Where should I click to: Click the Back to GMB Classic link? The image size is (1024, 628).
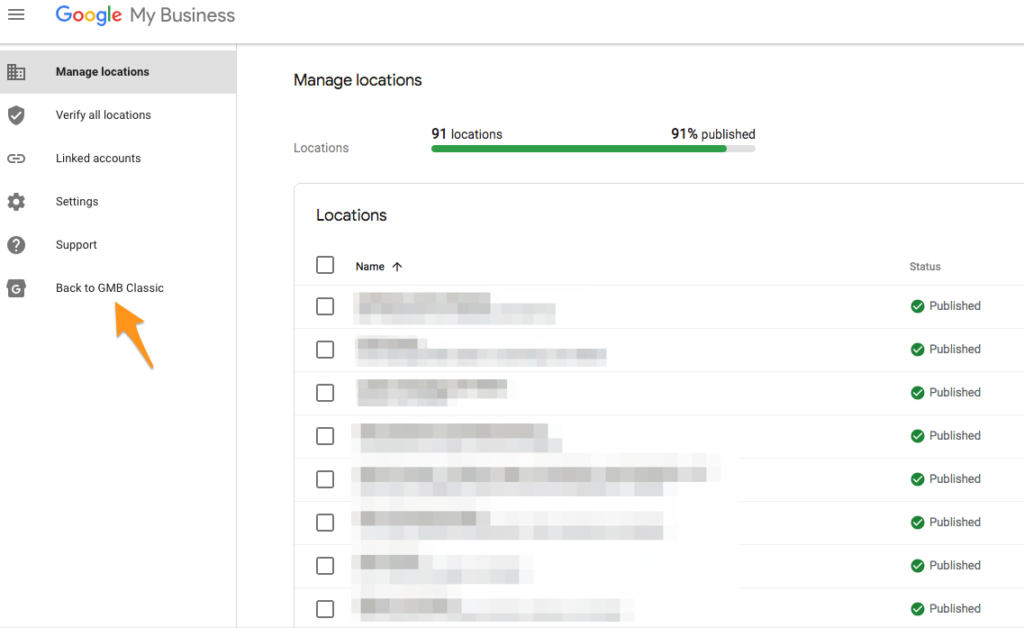point(108,288)
